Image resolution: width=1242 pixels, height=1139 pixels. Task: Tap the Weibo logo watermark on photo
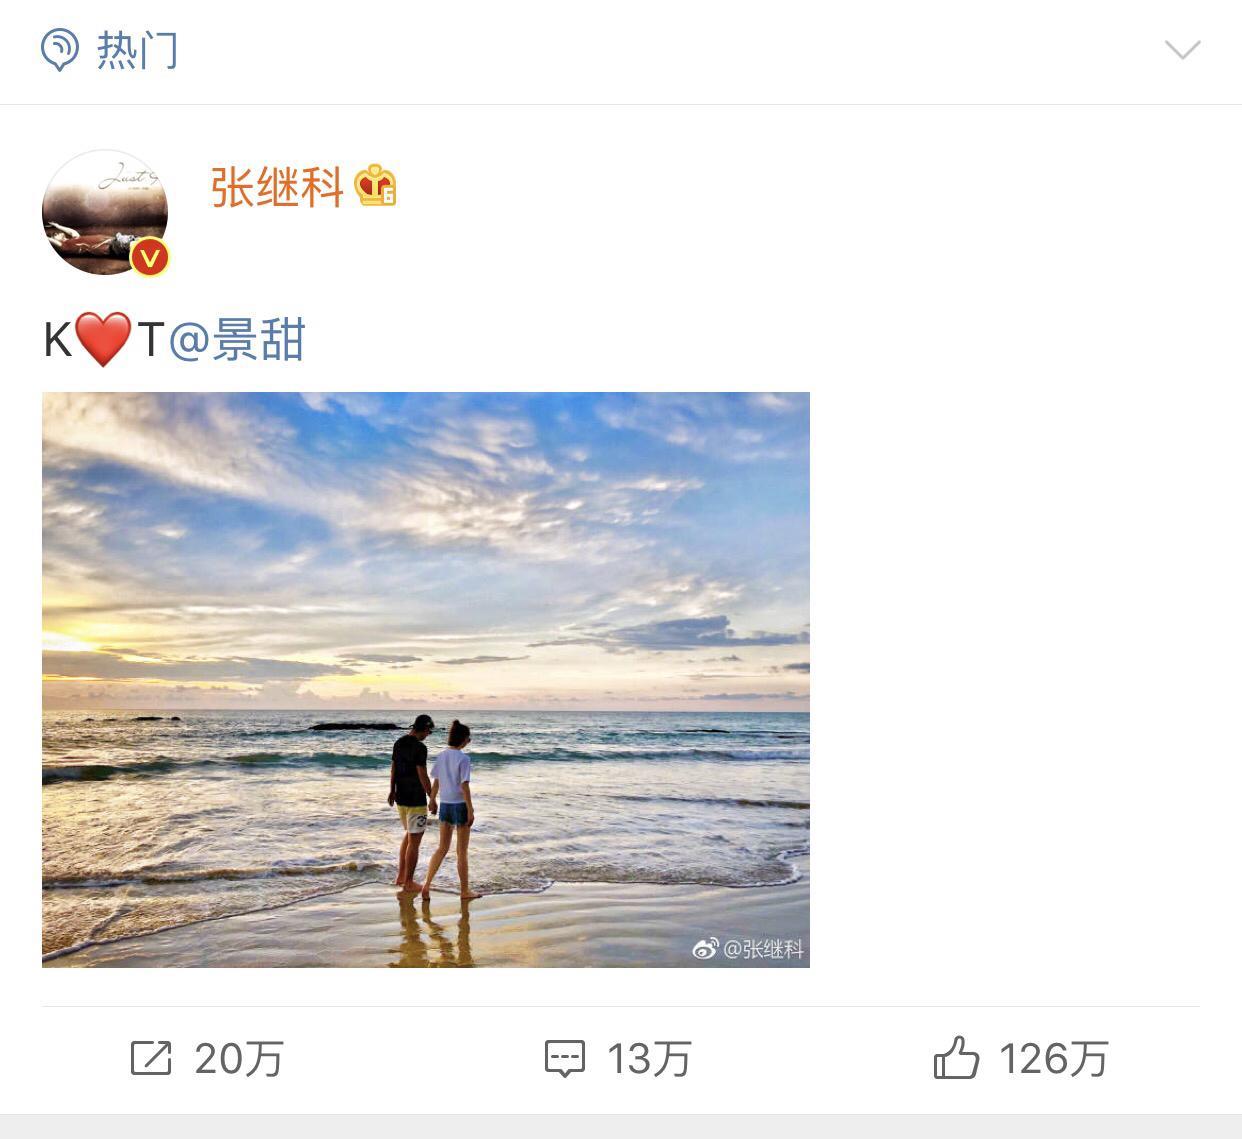pos(705,949)
